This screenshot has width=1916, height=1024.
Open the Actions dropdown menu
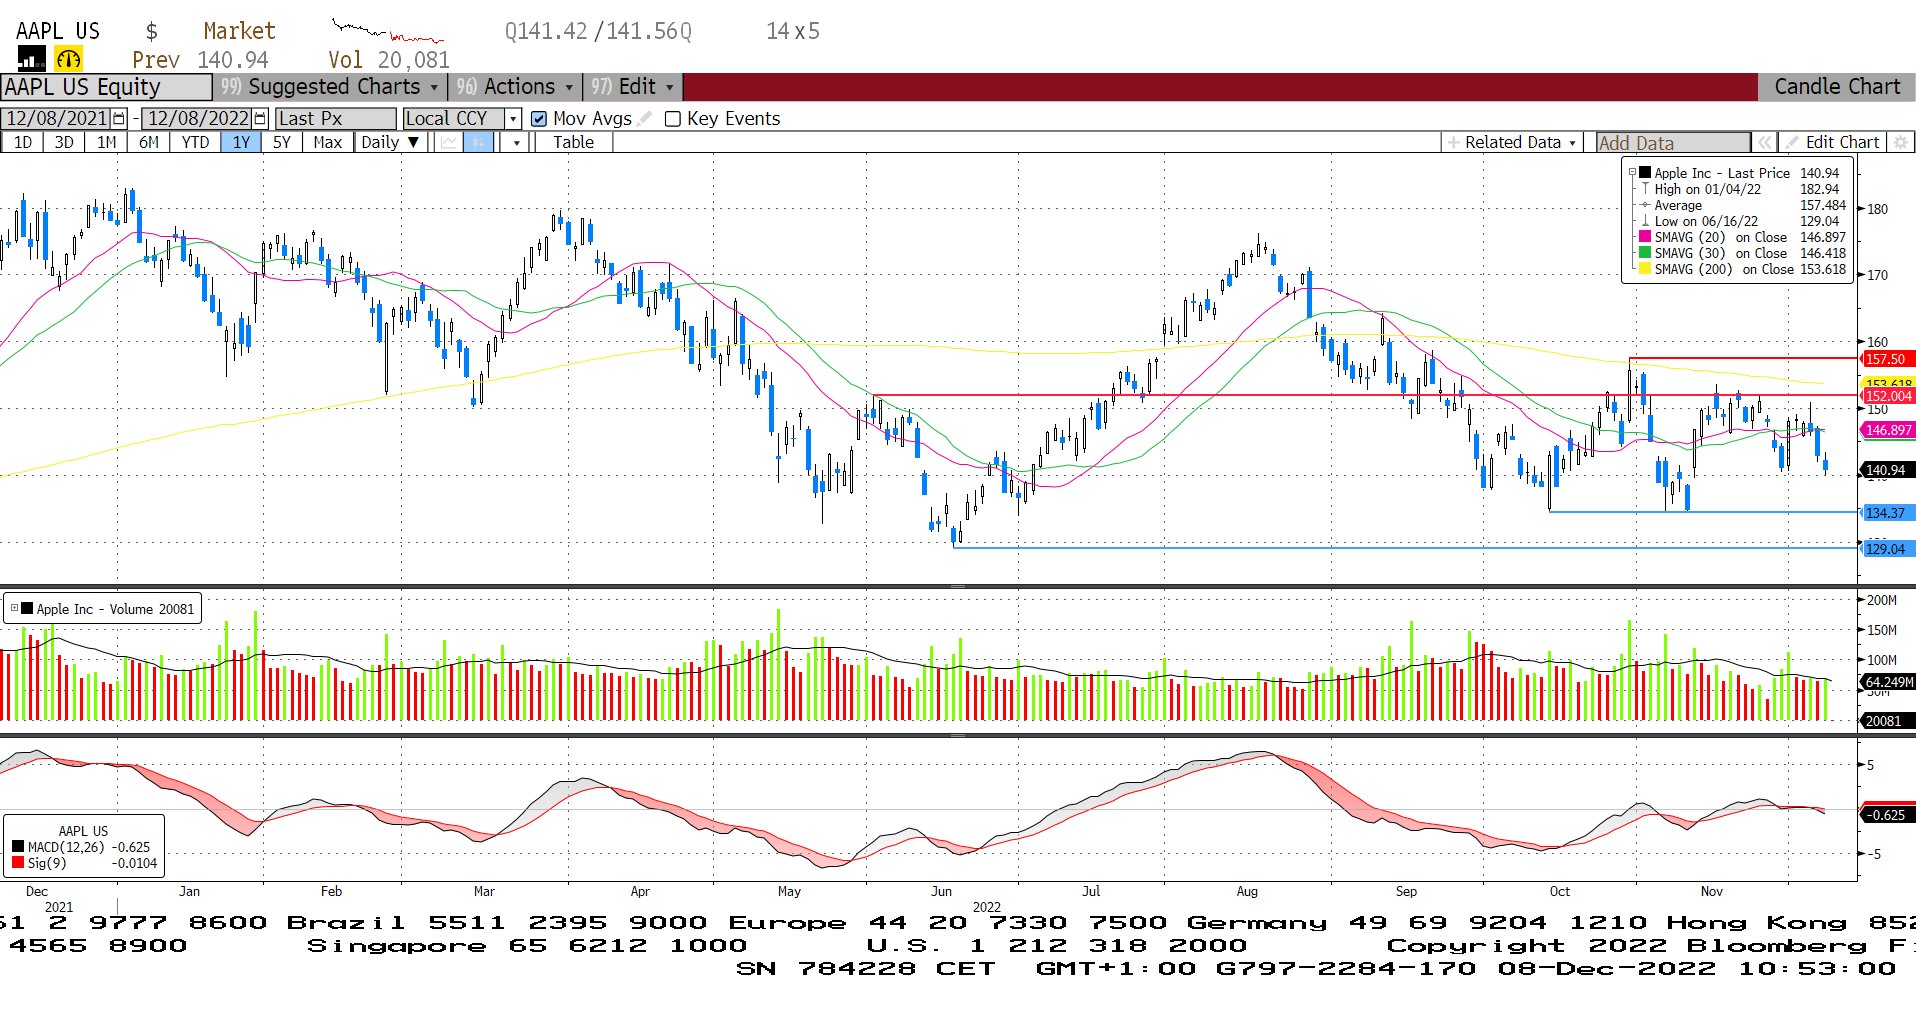[515, 87]
